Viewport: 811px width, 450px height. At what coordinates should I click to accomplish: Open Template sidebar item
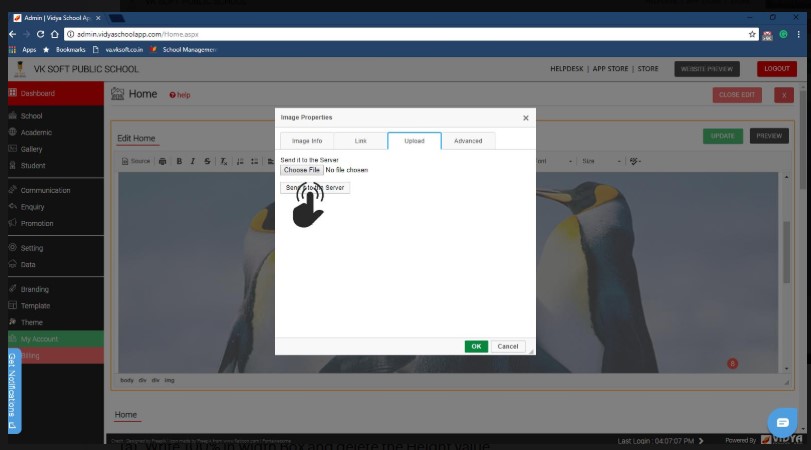[56, 306]
